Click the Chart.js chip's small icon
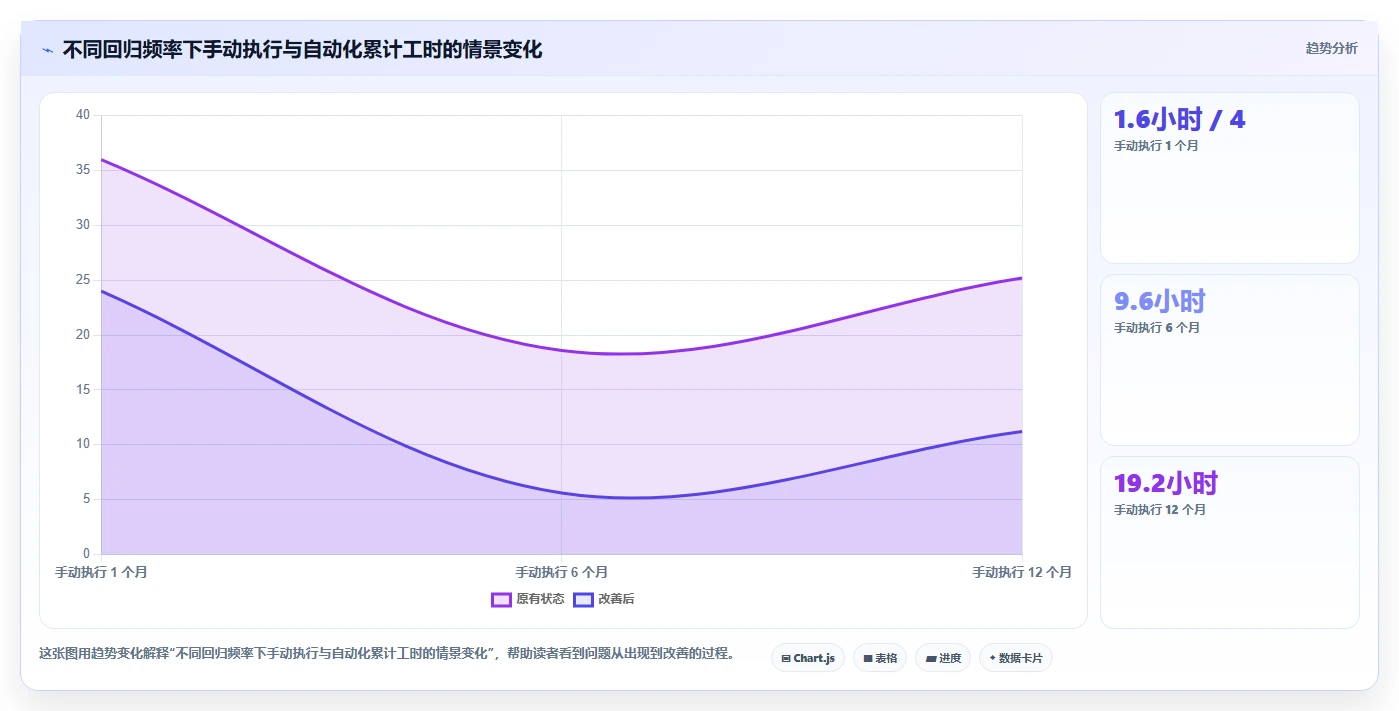 (x=786, y=658)
